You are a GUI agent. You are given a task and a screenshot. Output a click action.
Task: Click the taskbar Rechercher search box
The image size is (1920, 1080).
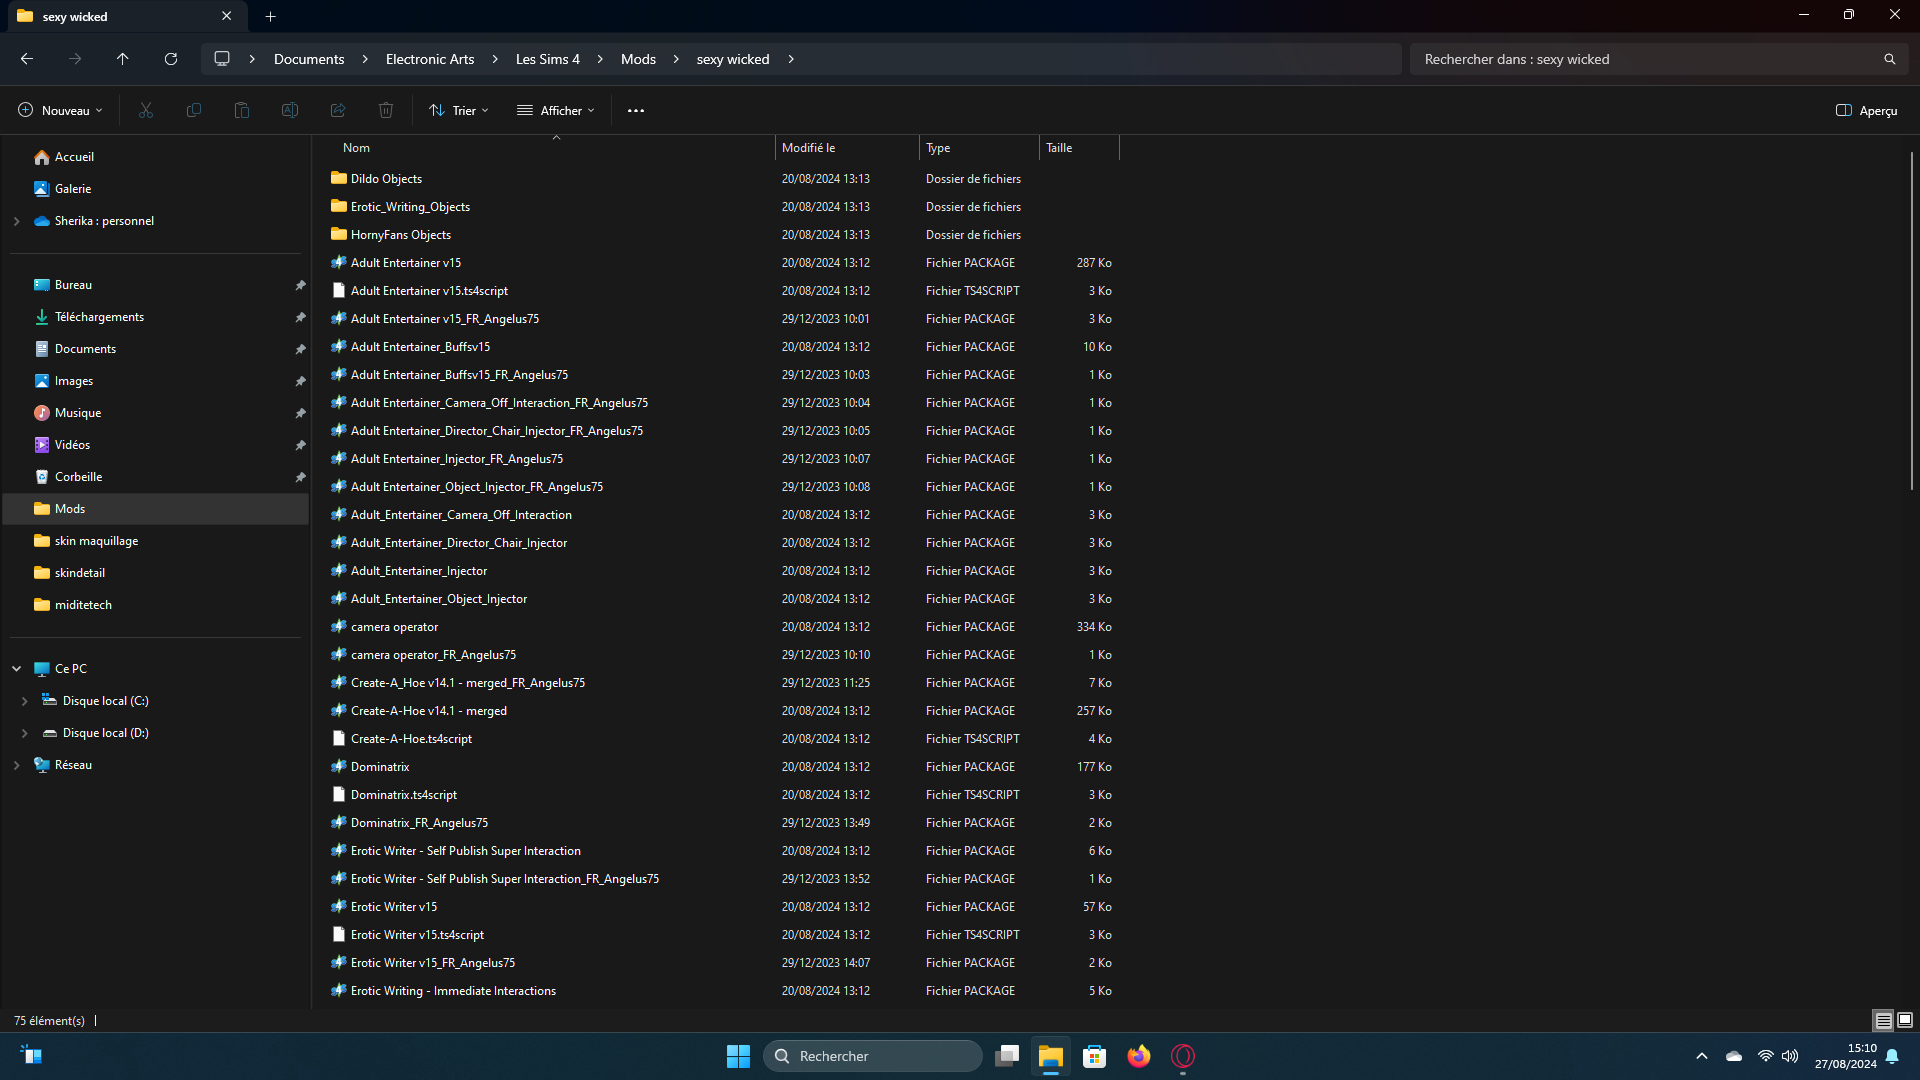[873, 1056]
